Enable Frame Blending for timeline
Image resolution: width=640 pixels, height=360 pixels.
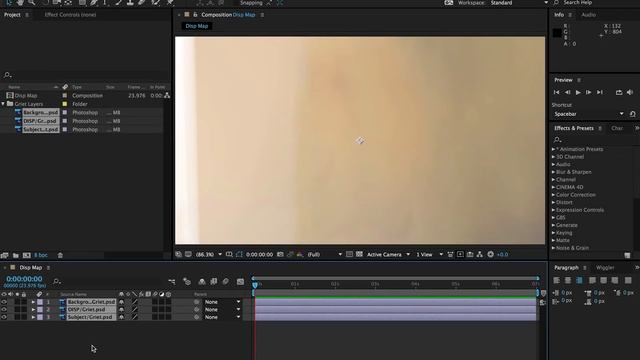pos(213,282)
